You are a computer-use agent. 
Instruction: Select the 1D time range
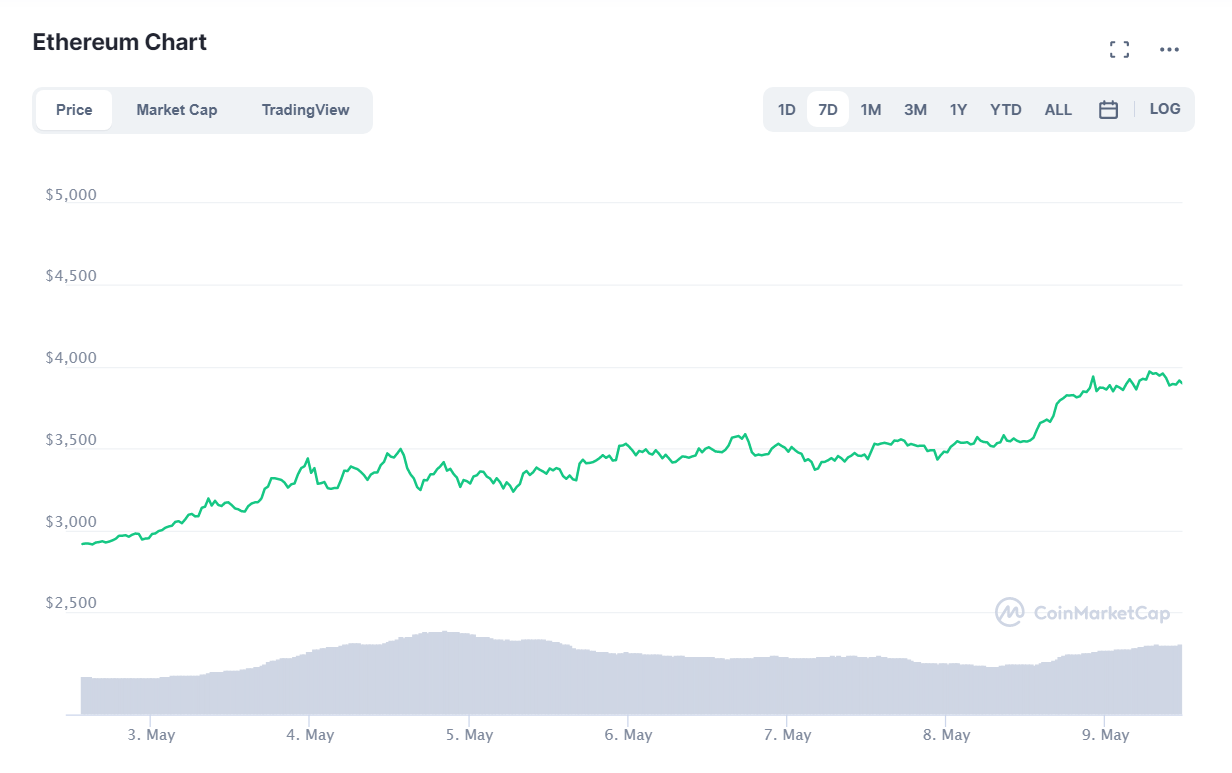(x=787, y=110)
